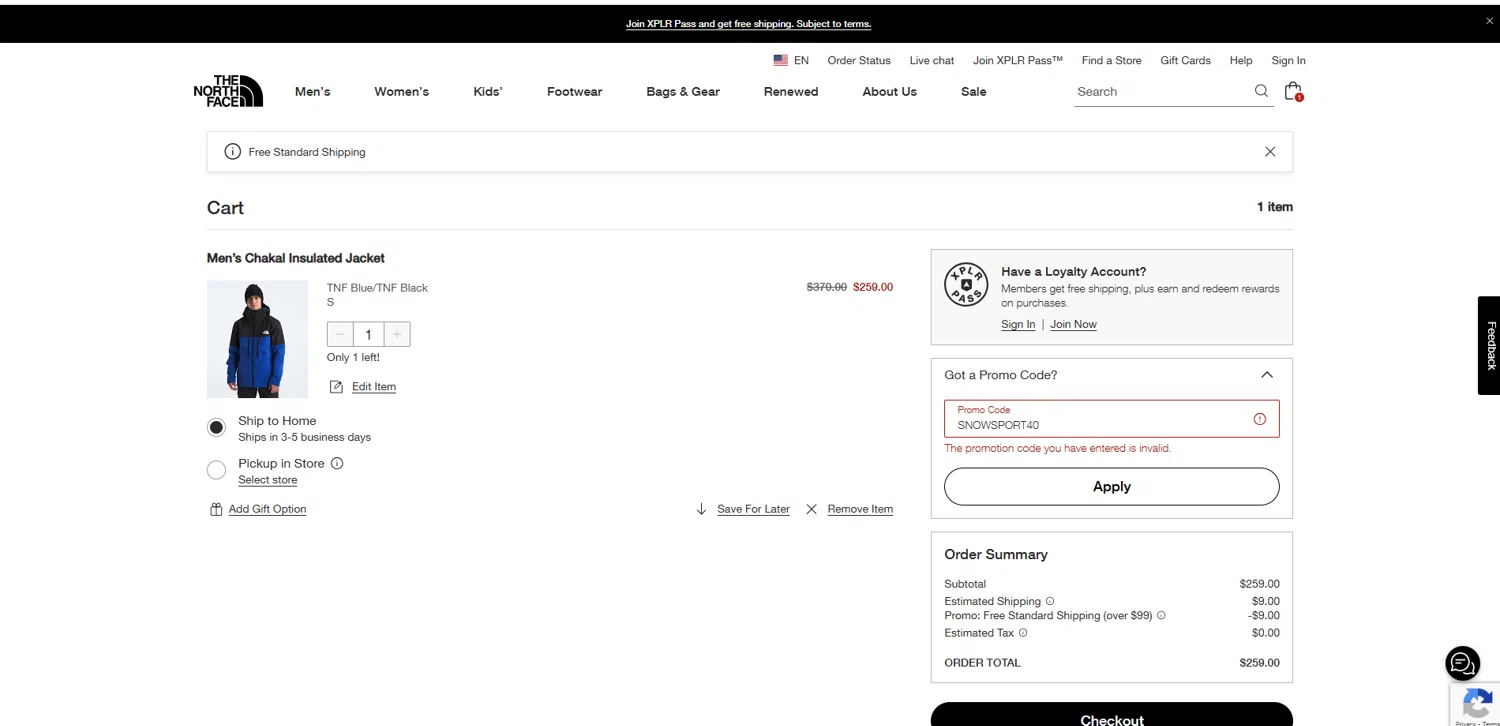Click the Save For Later link
Viewport: 1500px width, 726px height.
(x=753, y=509)
